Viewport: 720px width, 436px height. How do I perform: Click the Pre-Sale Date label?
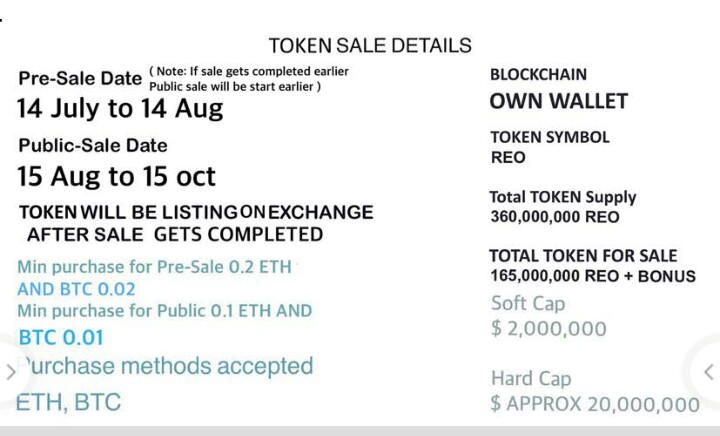coord(80,78)
